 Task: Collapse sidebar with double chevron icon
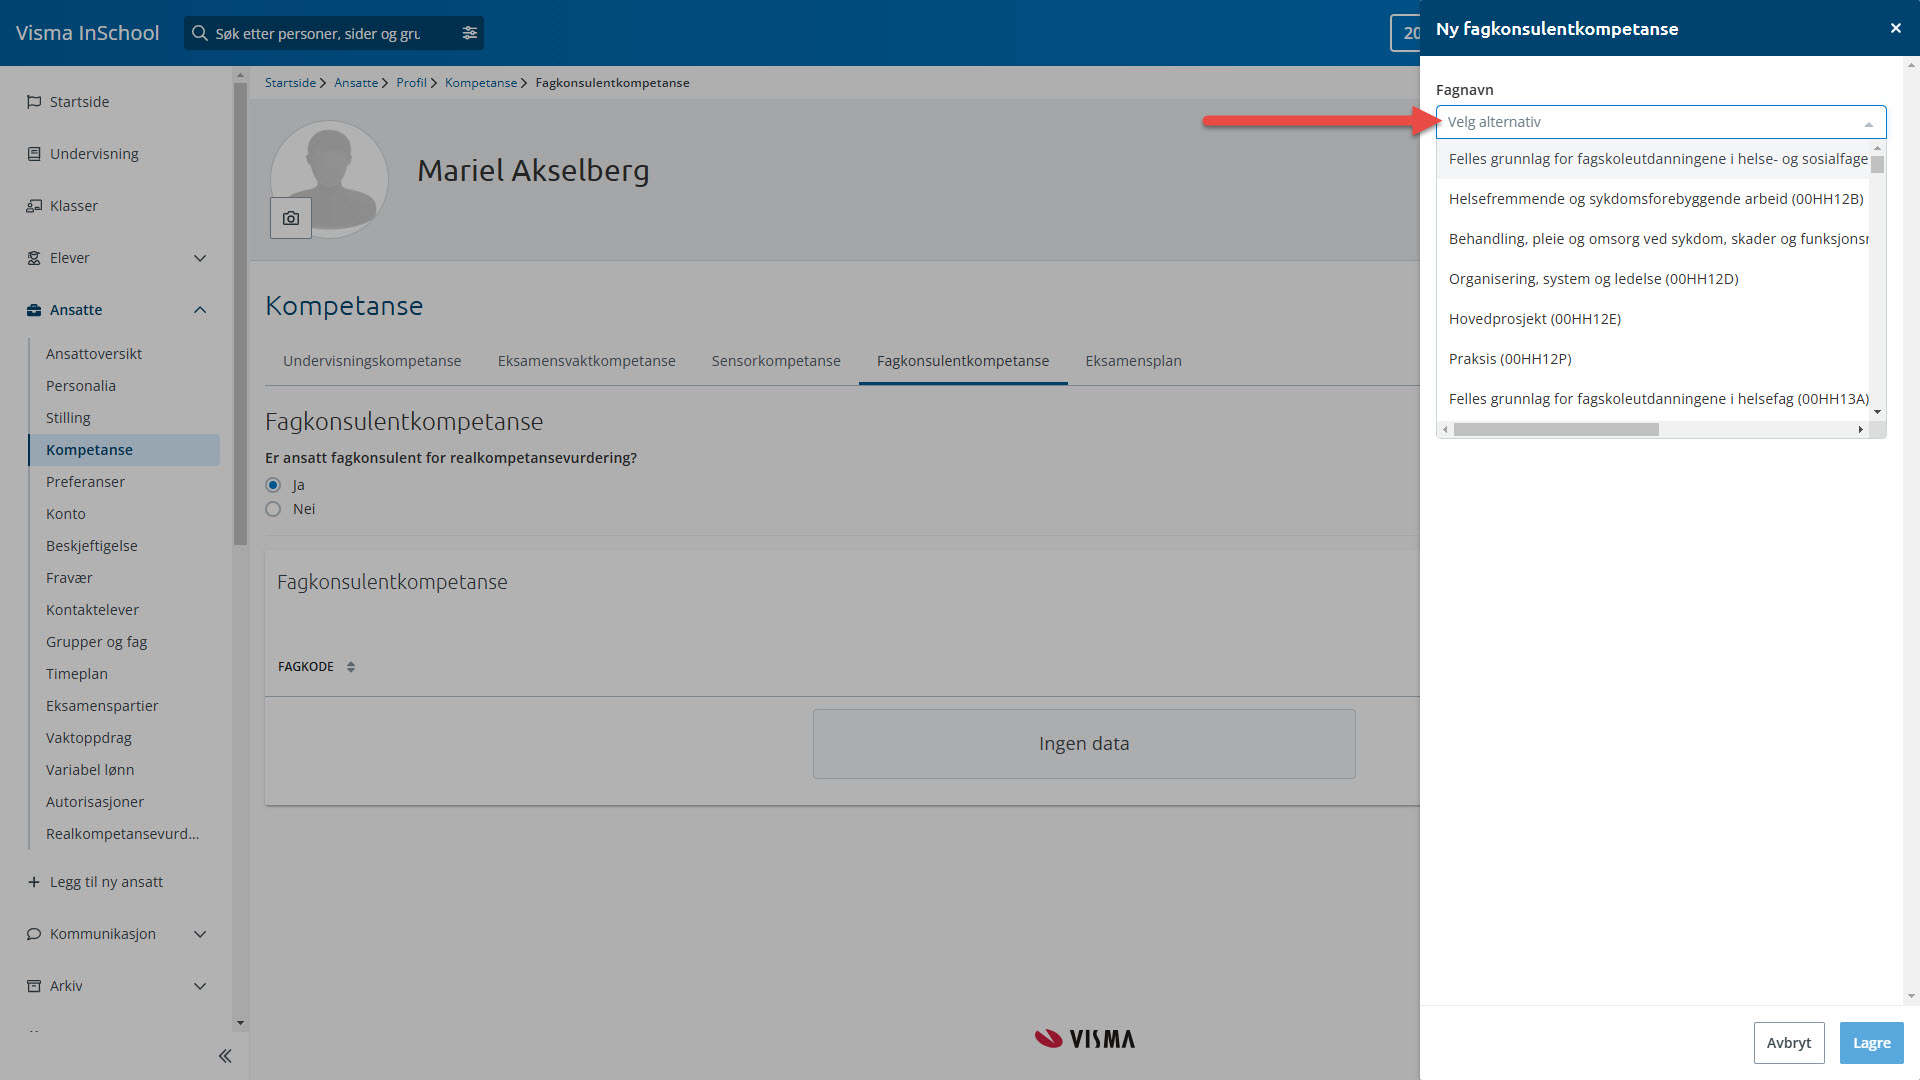click(x=225, y=1056)
